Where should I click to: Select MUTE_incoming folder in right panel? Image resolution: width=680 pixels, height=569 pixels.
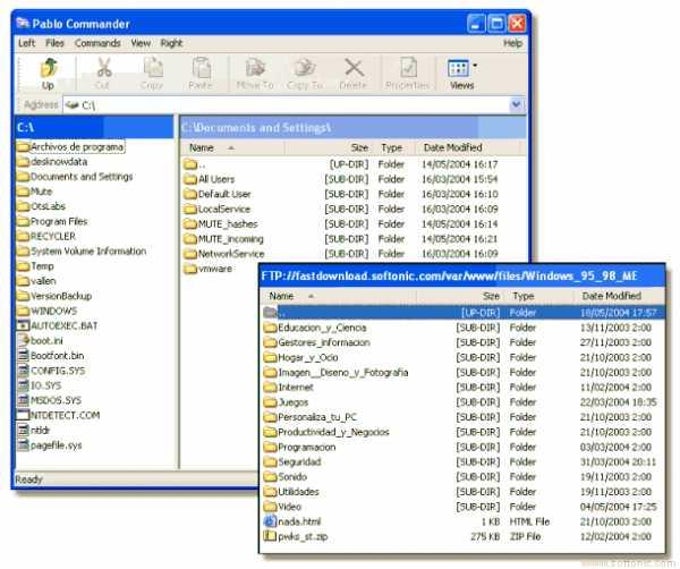click(x=223, y=239)
